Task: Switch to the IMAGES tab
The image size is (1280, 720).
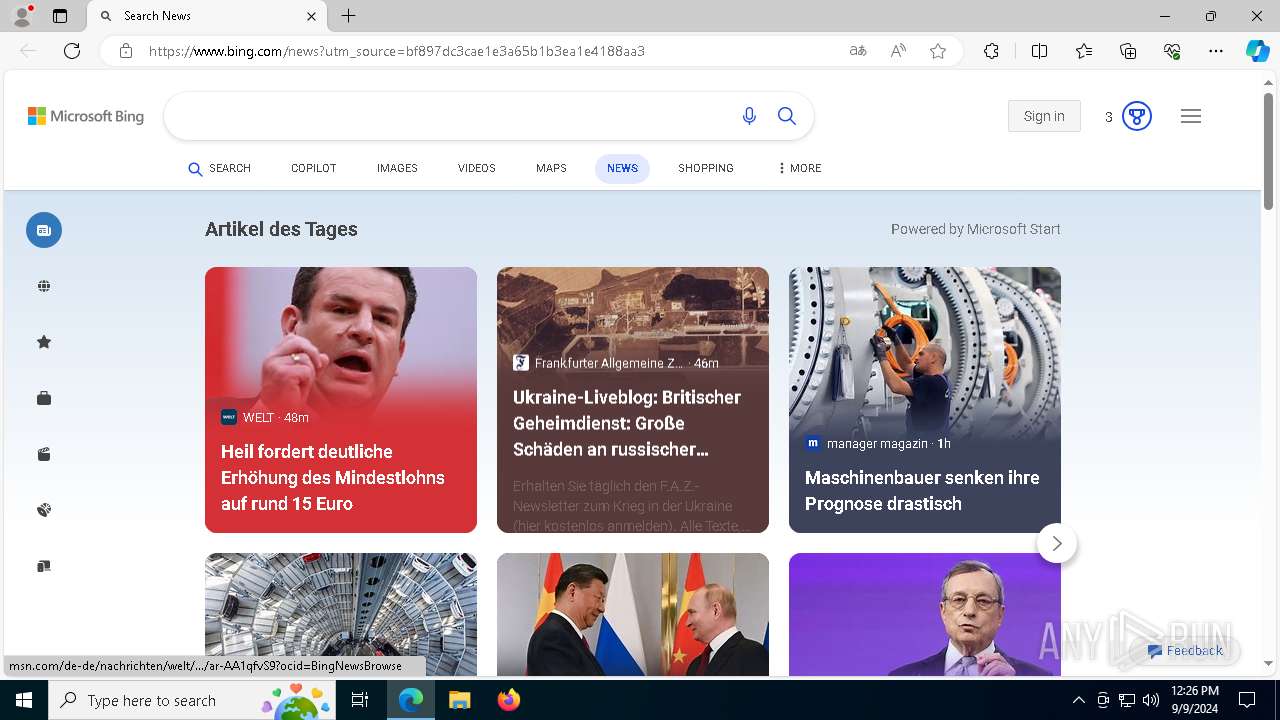Action: tap(397, 168)
